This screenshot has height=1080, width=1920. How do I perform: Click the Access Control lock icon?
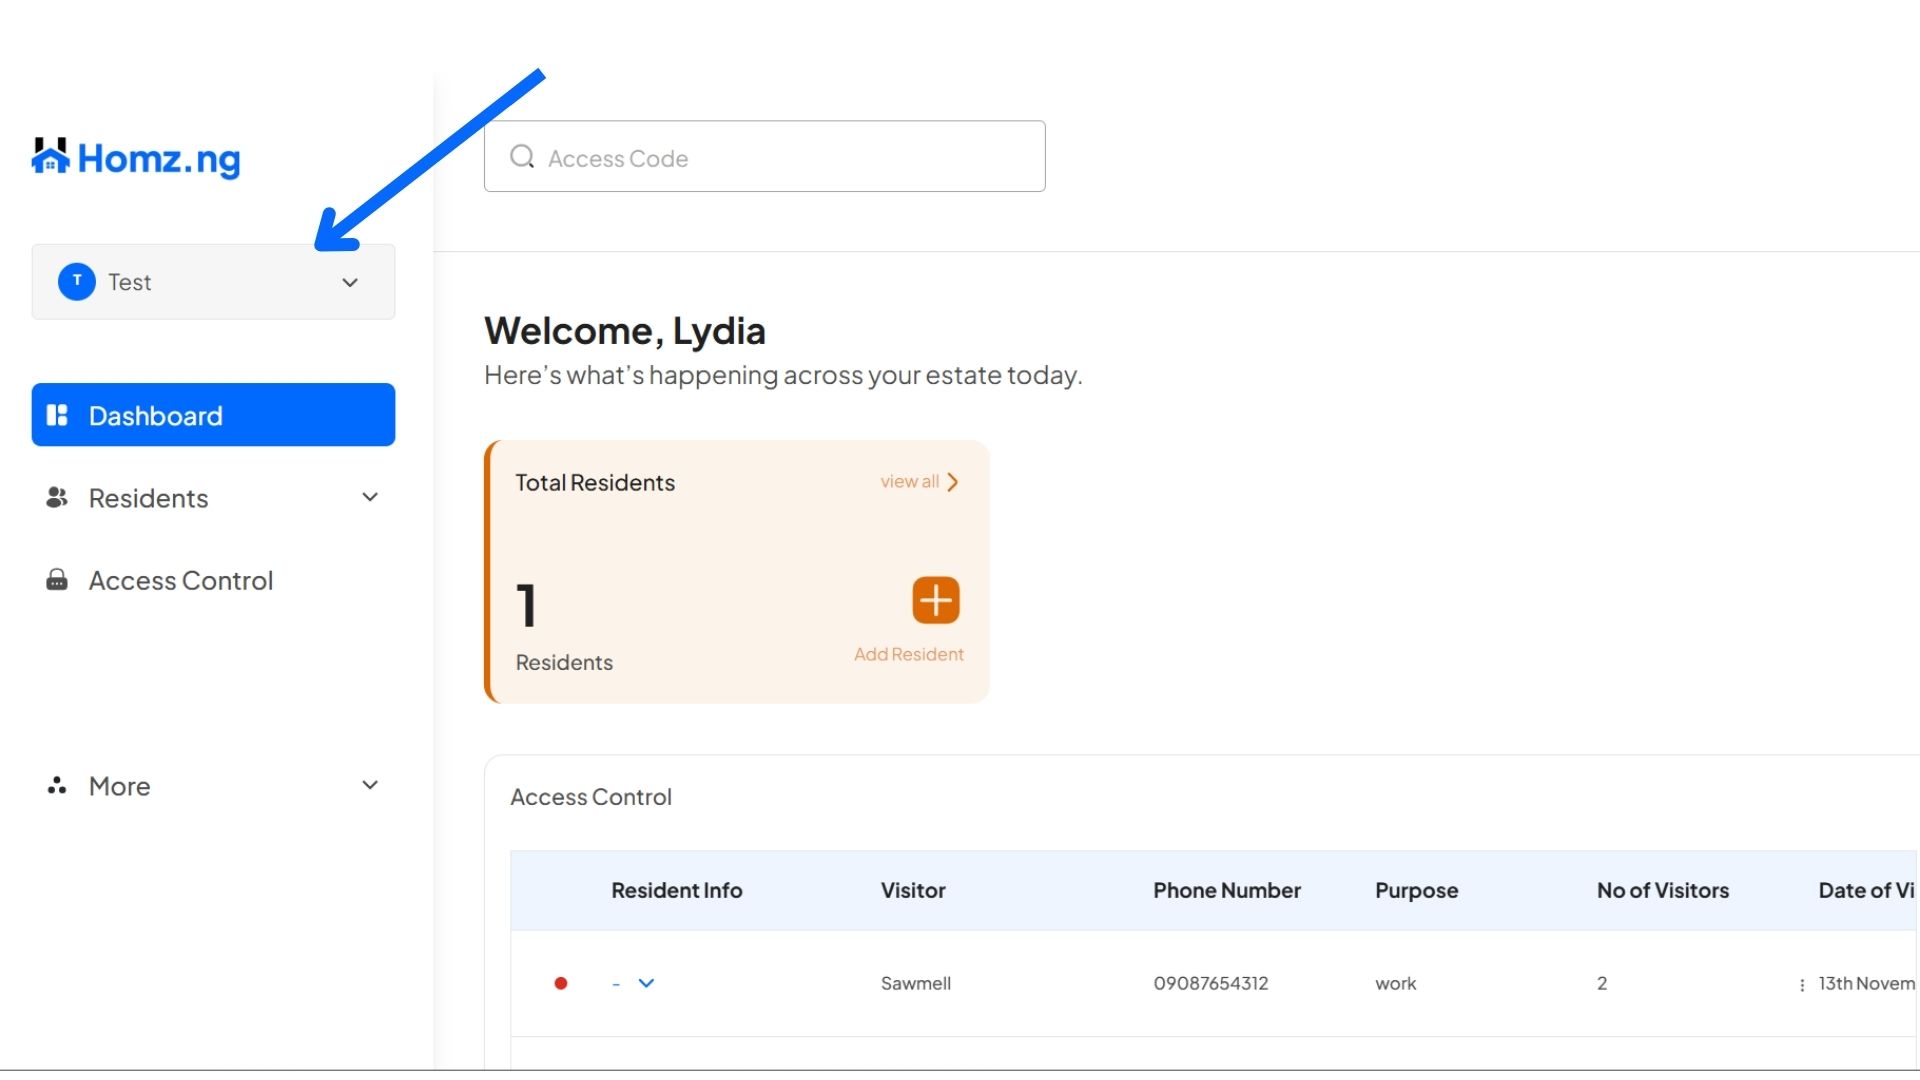[57, 580]
